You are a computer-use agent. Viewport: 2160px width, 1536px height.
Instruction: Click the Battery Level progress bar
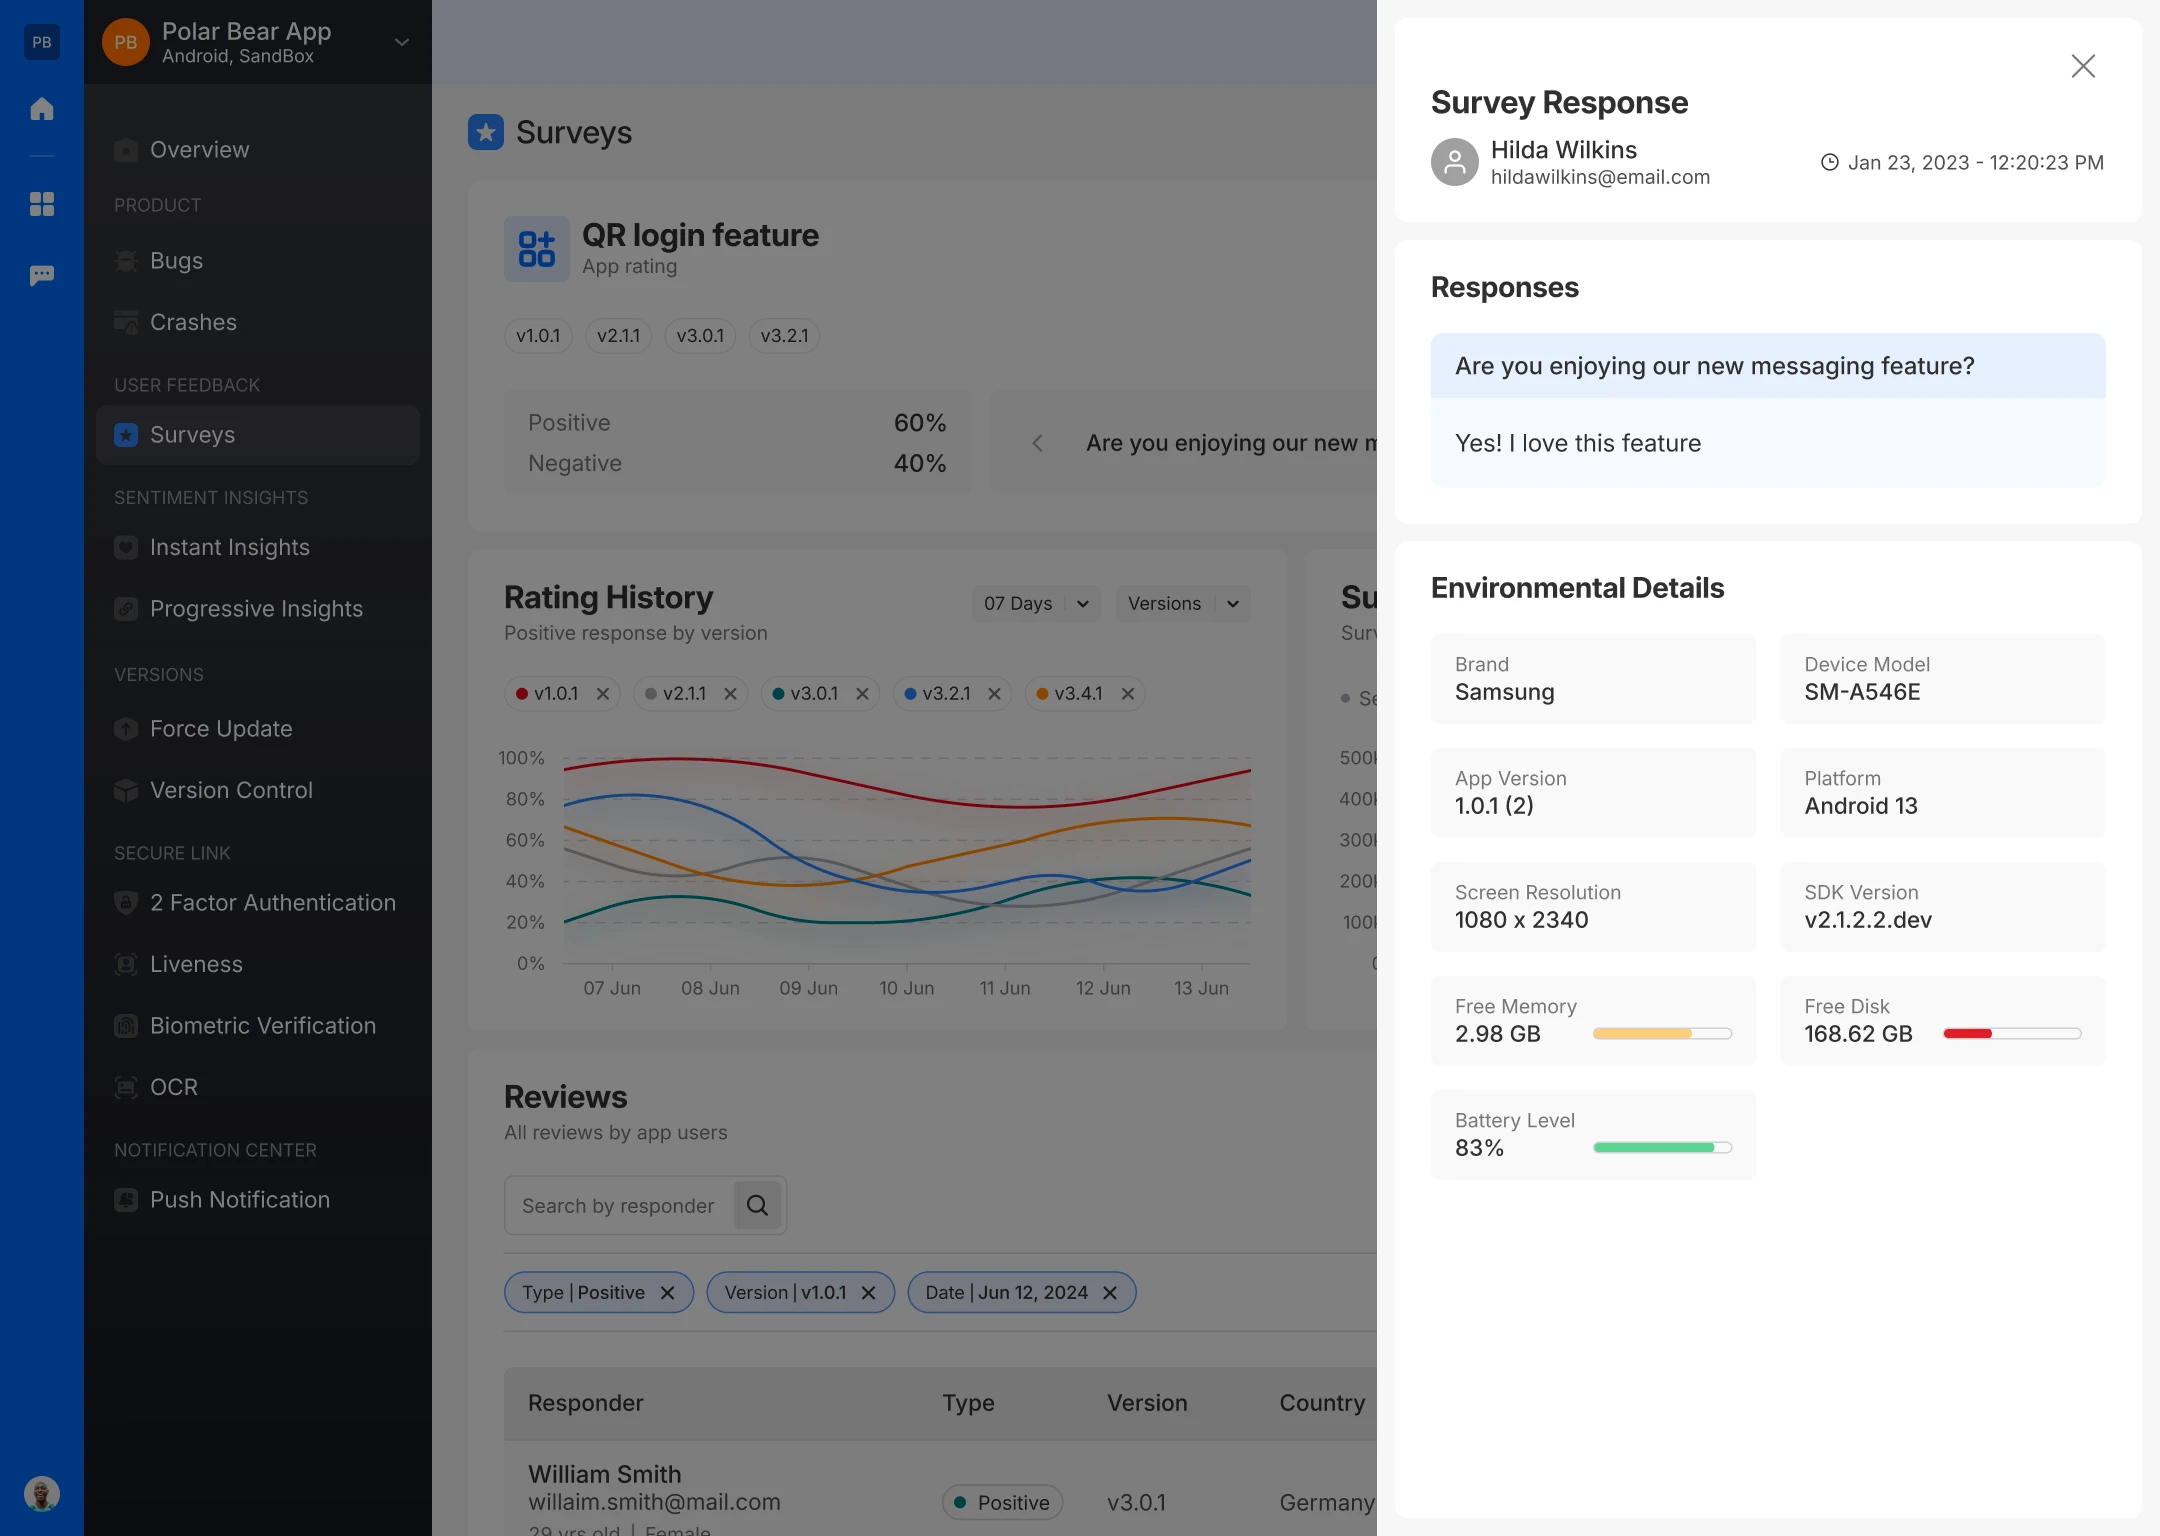point(1662,1148)
